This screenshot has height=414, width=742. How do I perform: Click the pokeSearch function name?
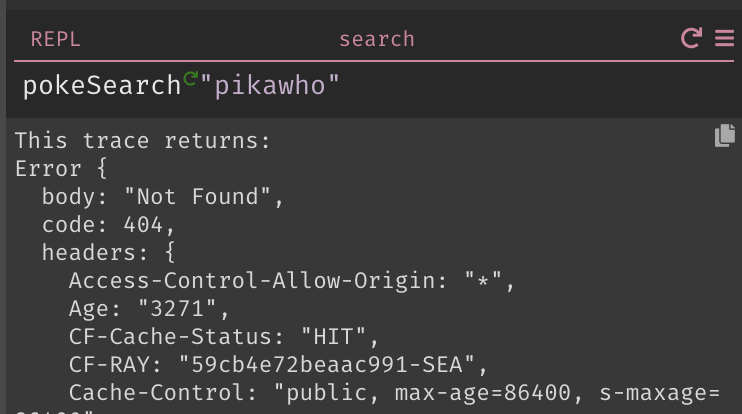[x=102, y=86]
